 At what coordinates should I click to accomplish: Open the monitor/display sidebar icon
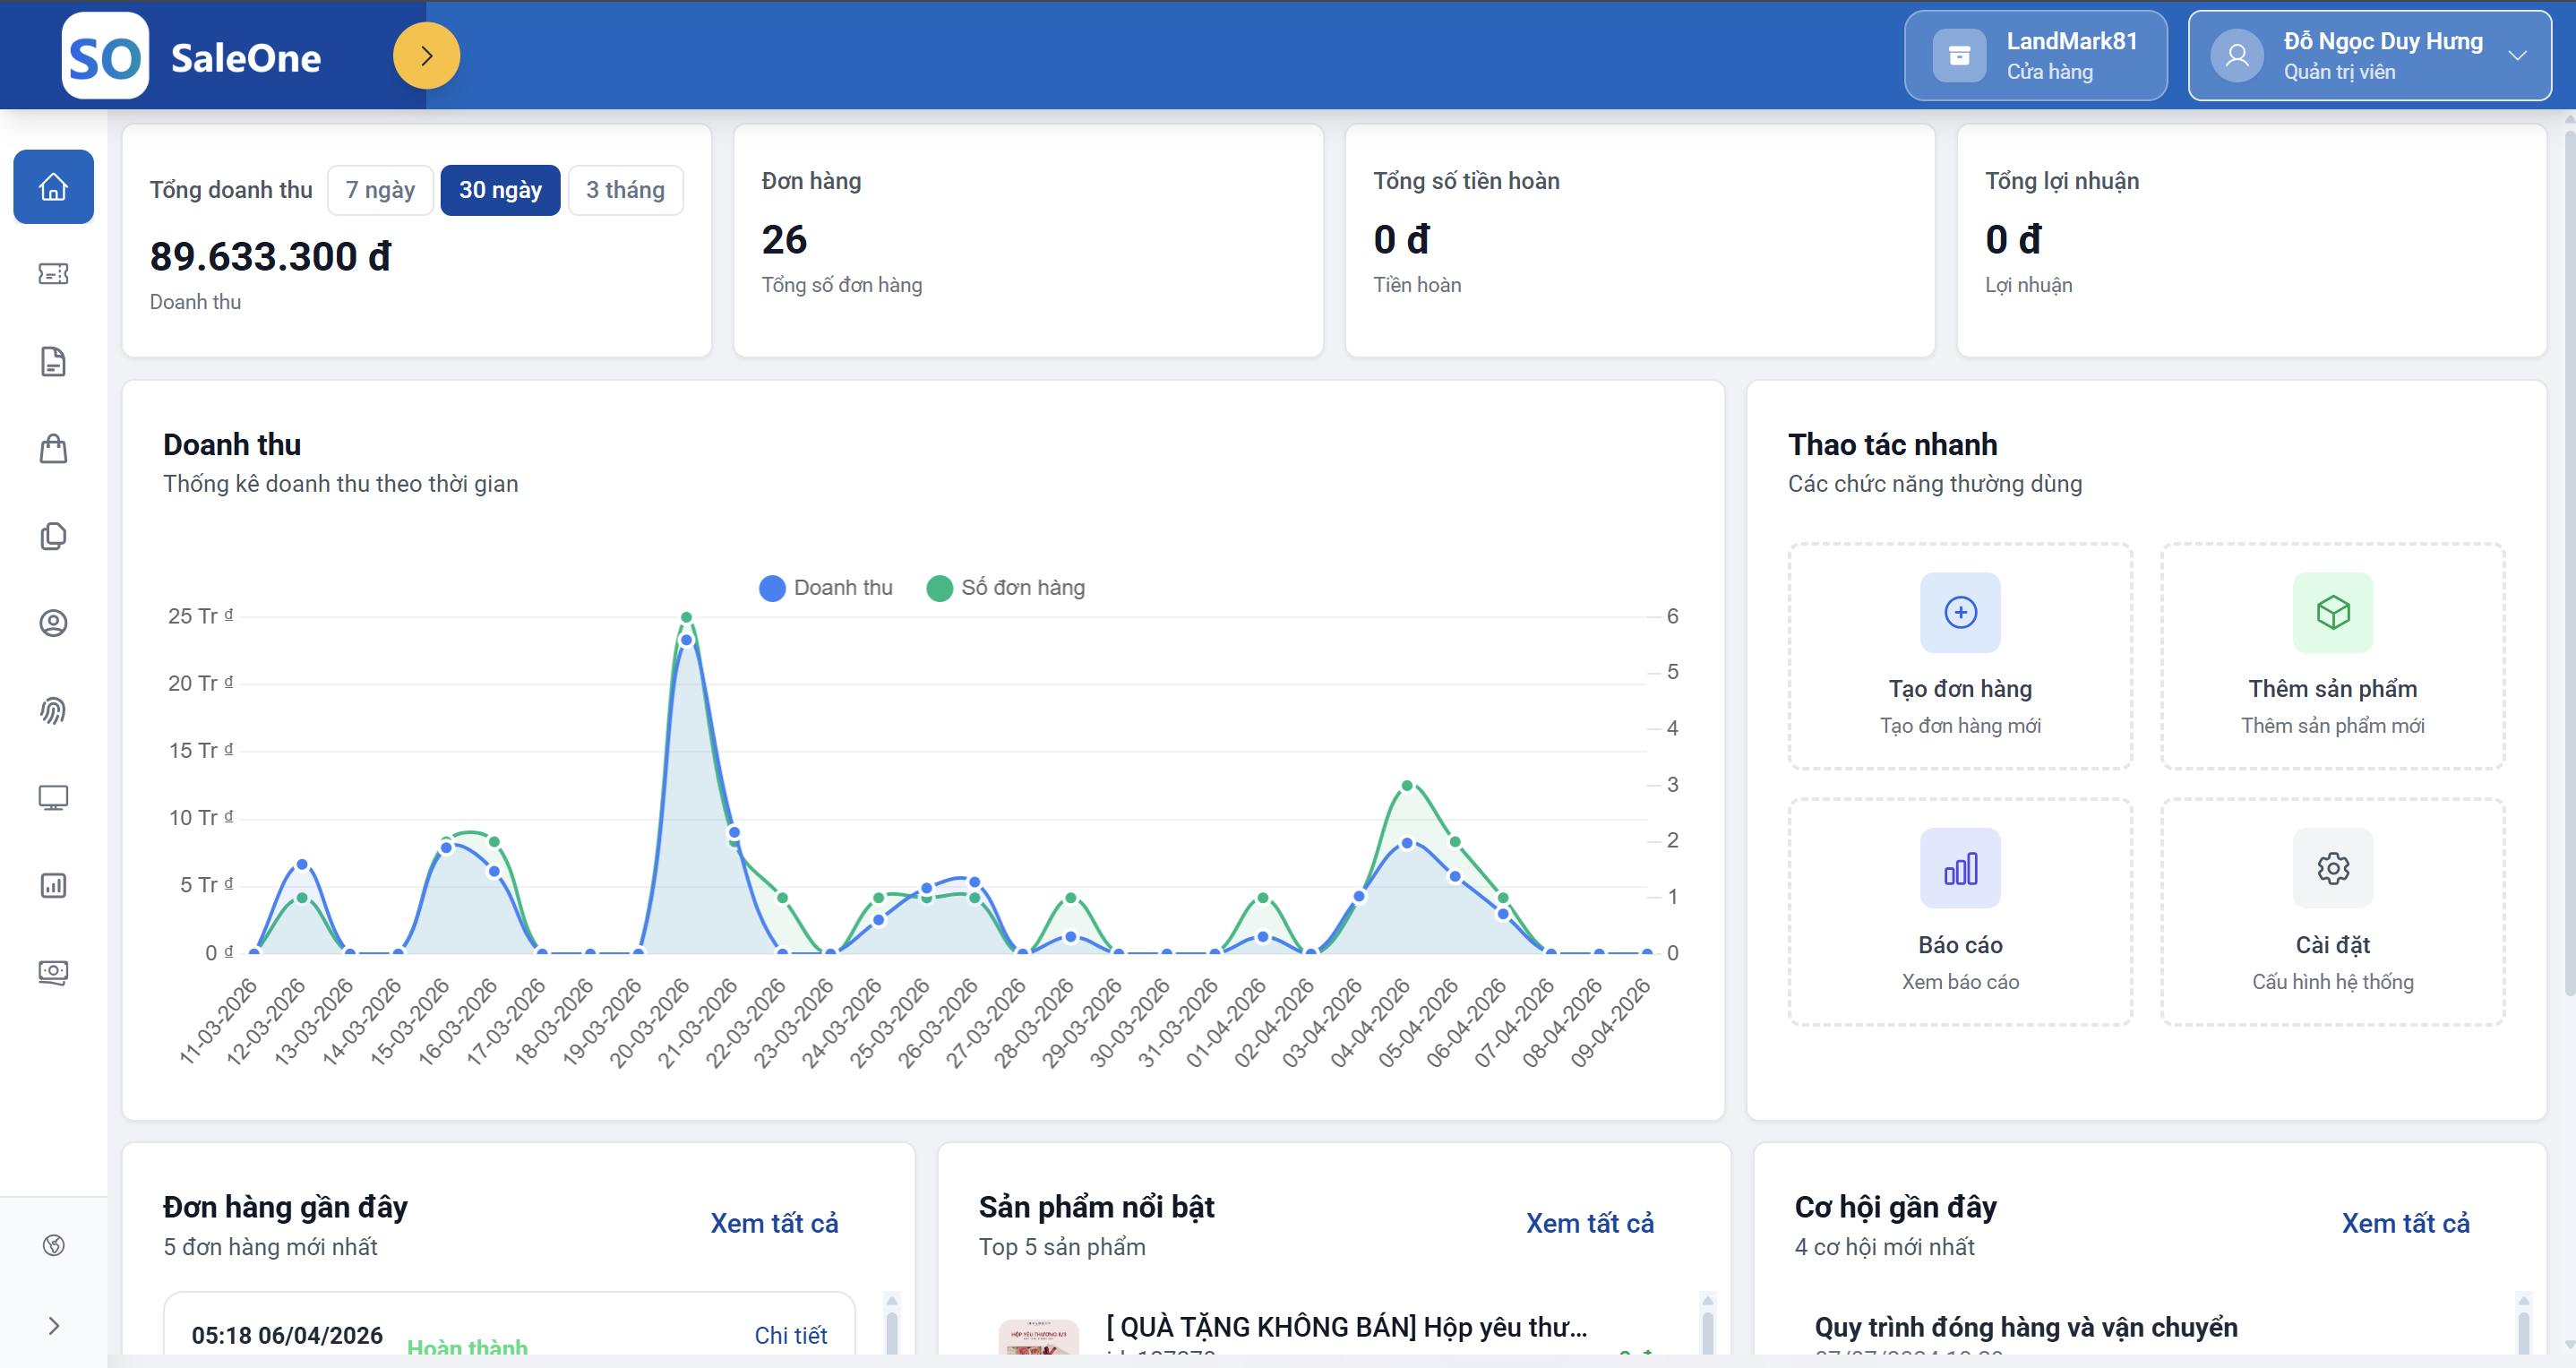point(53,798)
